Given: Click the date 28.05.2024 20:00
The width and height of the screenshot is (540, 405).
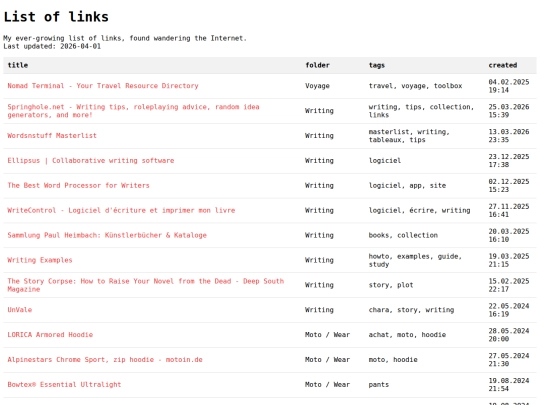Looking at the screenshot, I should [509, 335].
